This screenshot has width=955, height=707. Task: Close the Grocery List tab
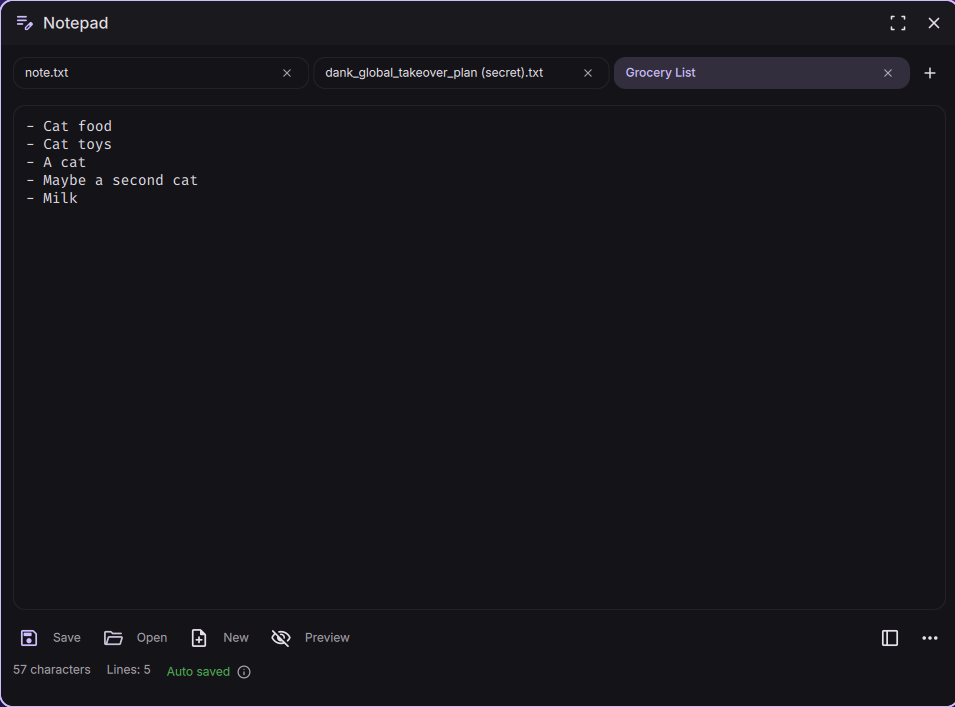(x=888, y=73)
